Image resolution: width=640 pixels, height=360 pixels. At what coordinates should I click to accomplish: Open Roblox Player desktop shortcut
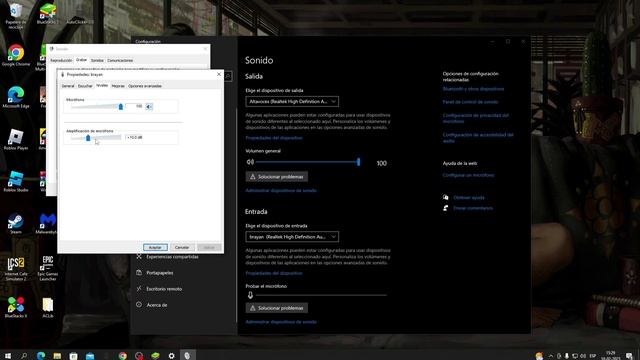[16, 139]
